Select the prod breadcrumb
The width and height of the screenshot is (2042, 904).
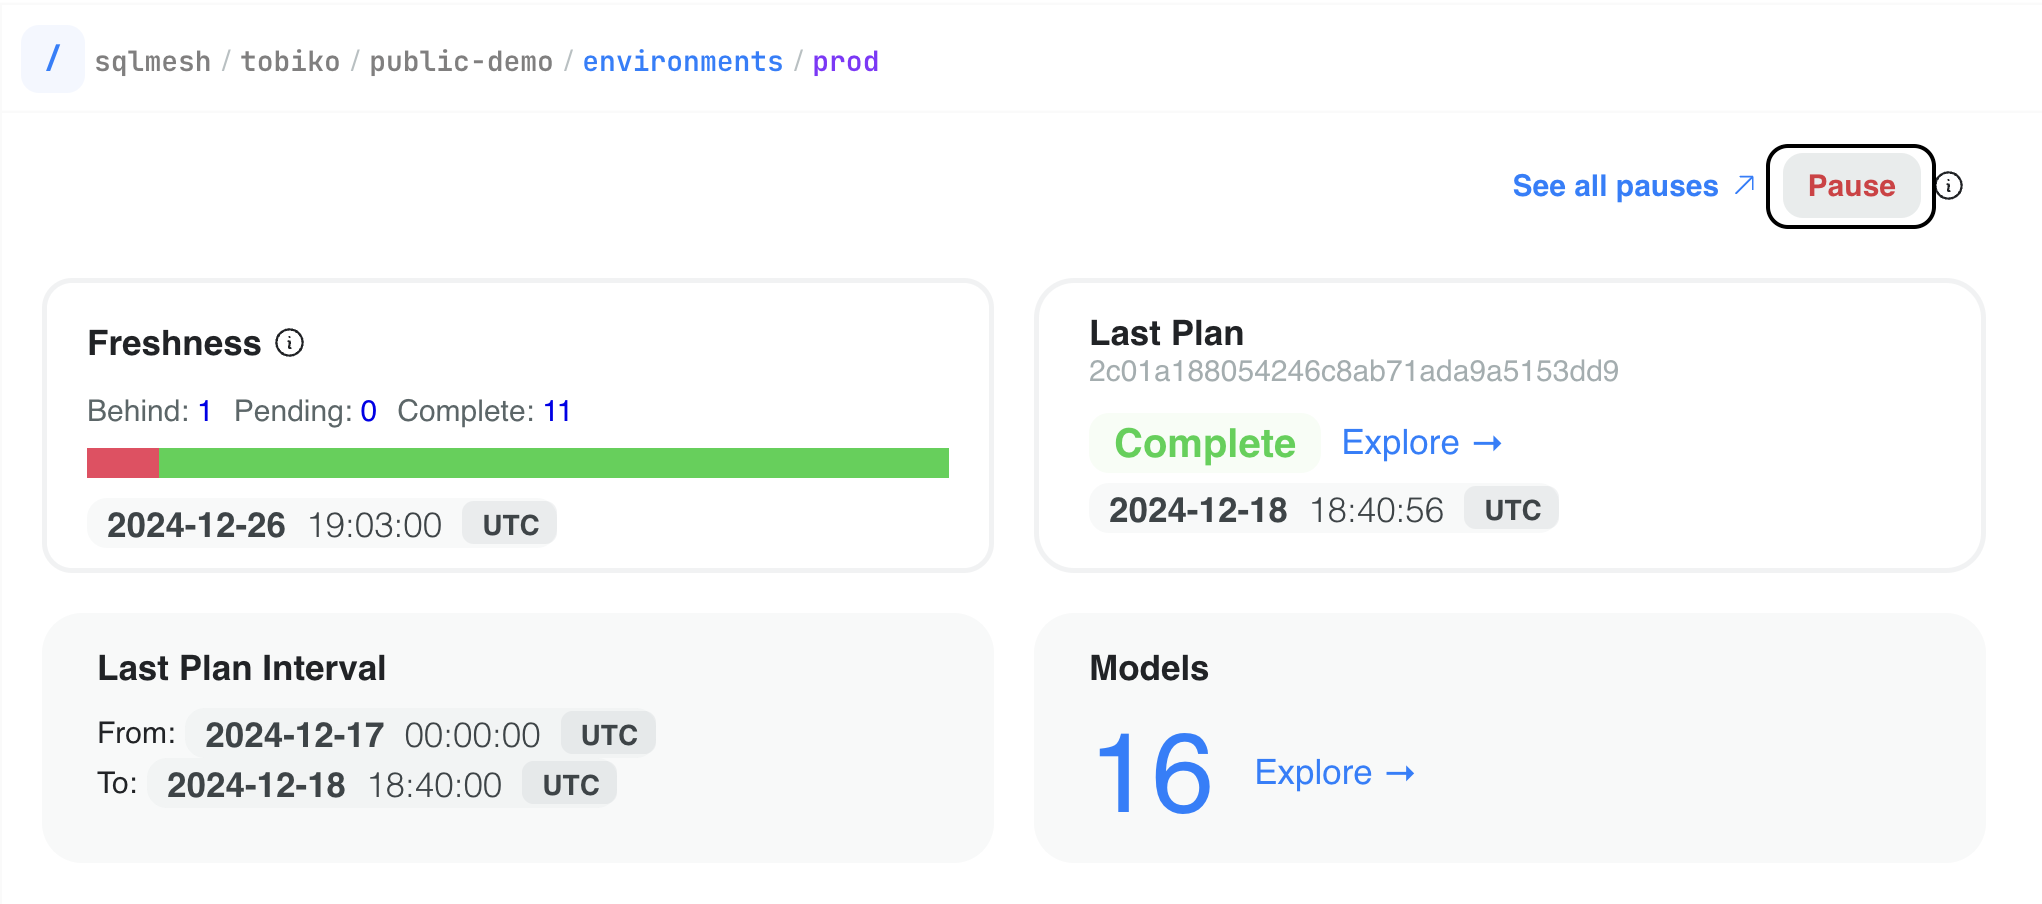point(846,62)
